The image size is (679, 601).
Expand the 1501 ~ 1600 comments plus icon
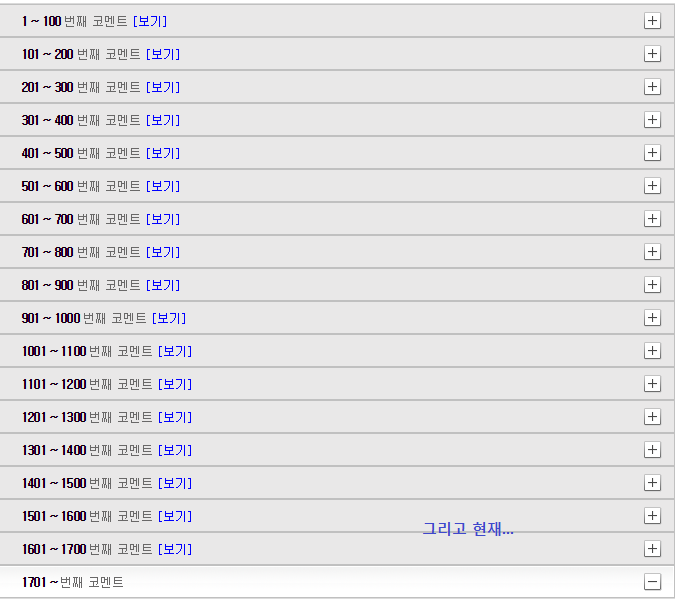(x=652, y=516)
